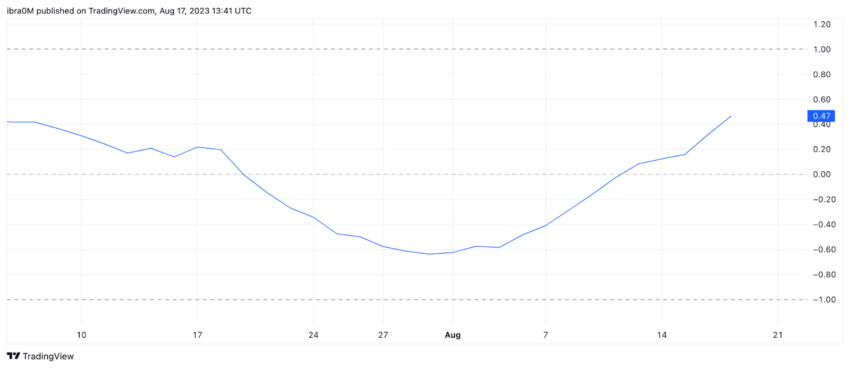The width and height of the screenshot is (850, 368).
Task: Select date 27 on time axis
Action: (383, 335)
